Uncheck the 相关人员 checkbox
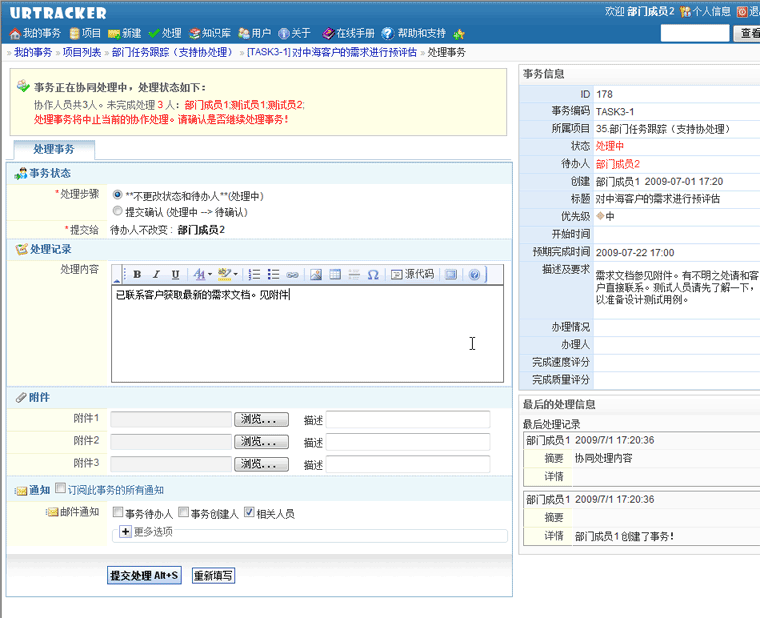 tap(249, 512)
